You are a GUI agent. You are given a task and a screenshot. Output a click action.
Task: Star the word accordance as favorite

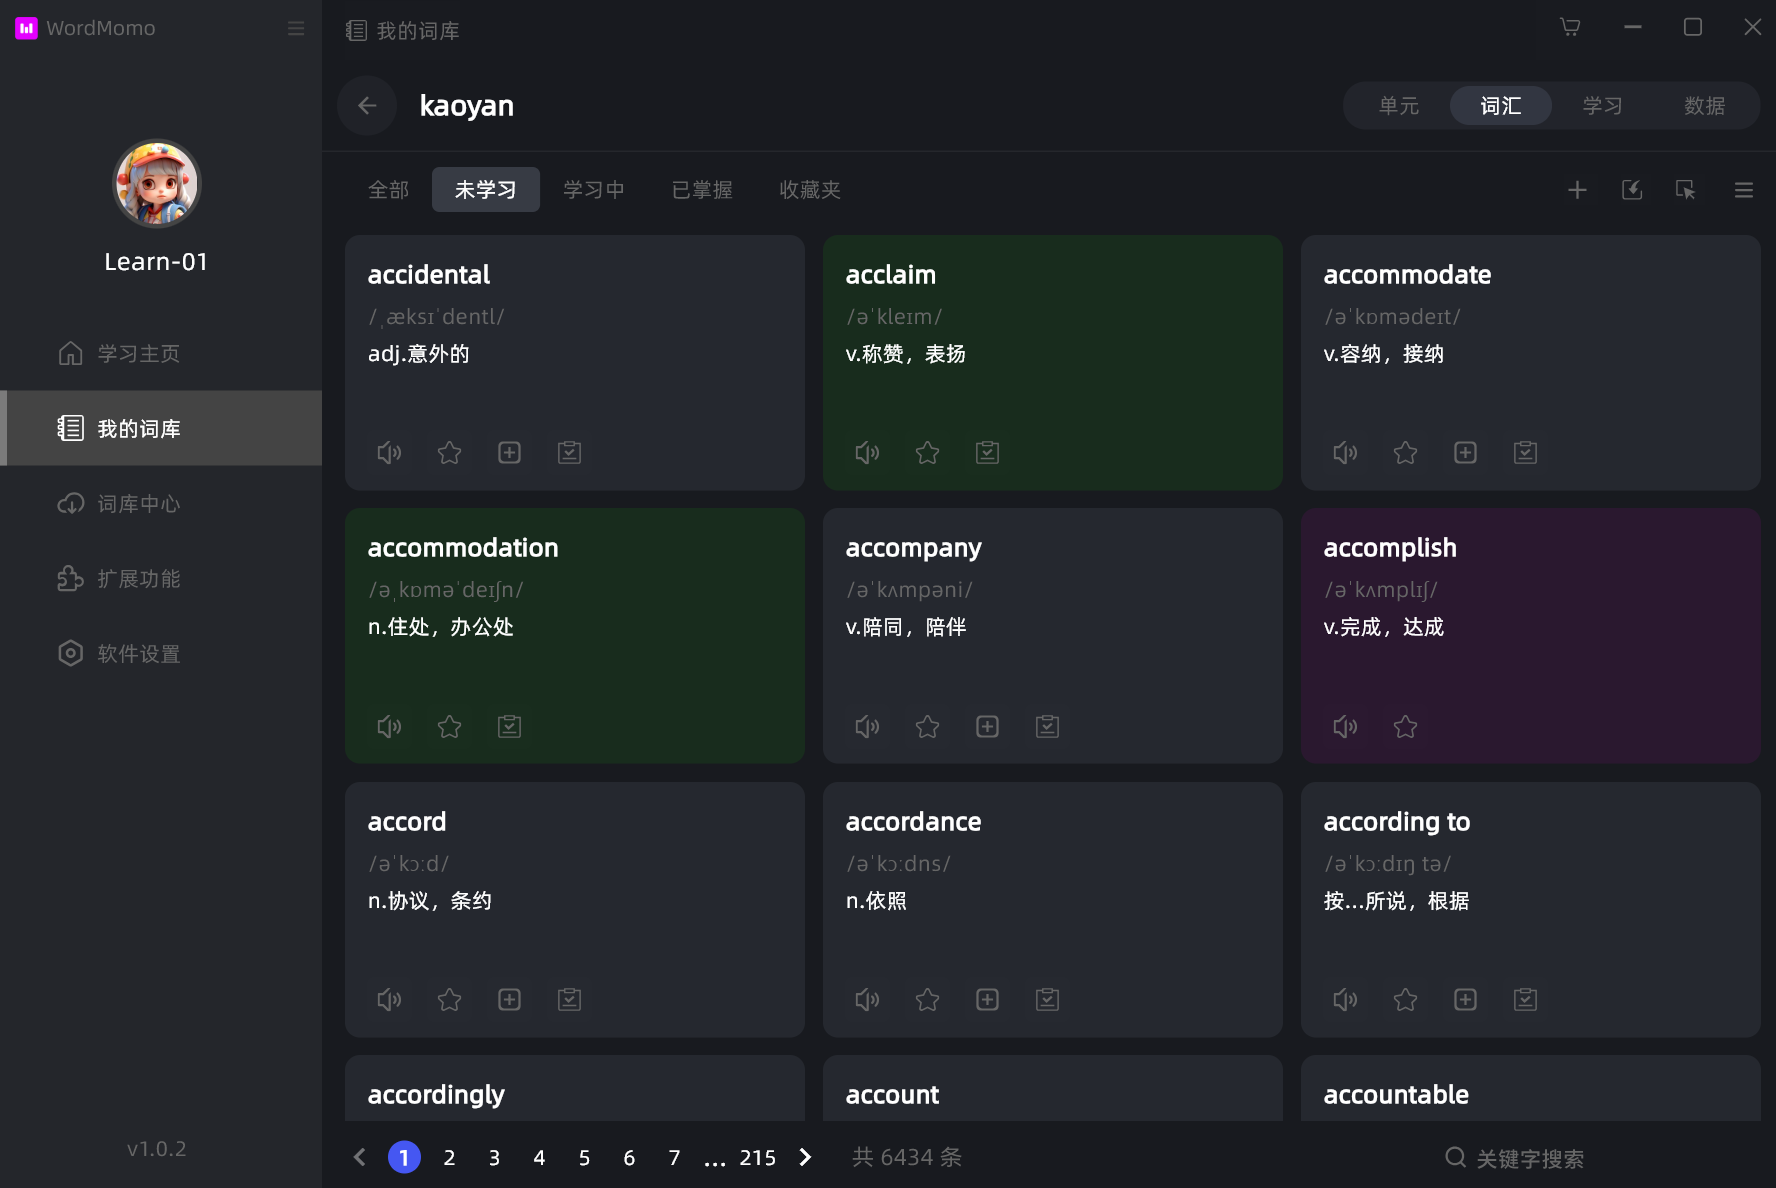pyautogui.click(x=927, y=1000)
